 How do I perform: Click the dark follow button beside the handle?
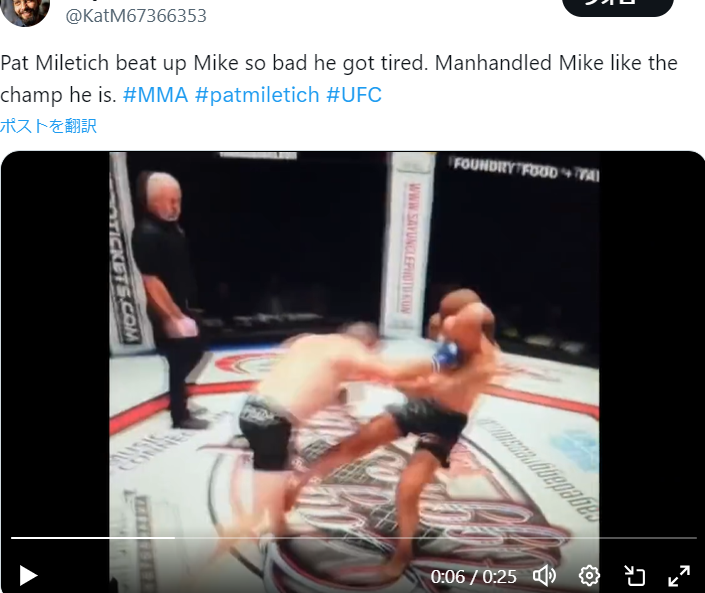618,5
